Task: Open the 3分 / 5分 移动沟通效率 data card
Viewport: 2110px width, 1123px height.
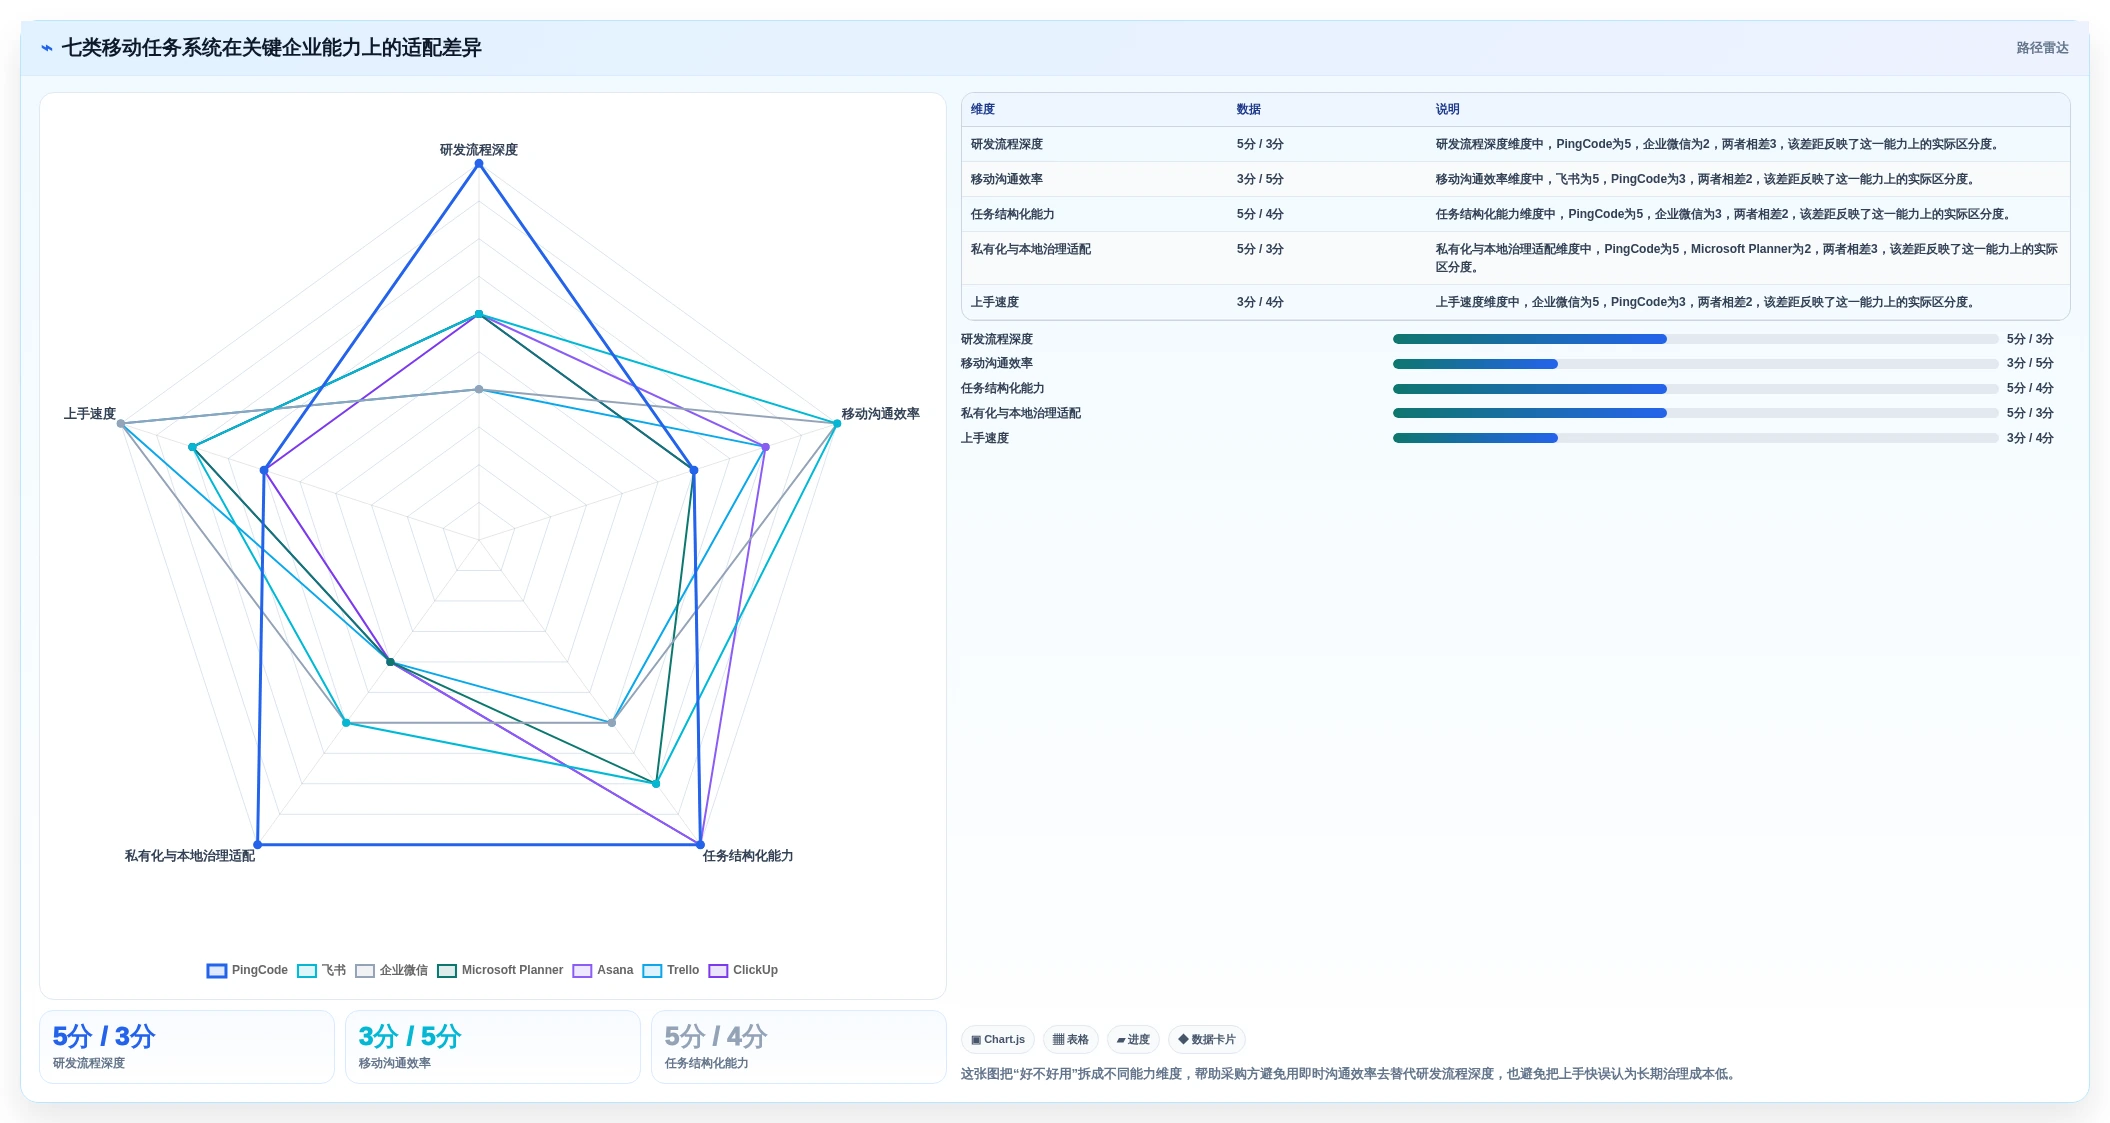Action: point(493,1047)
